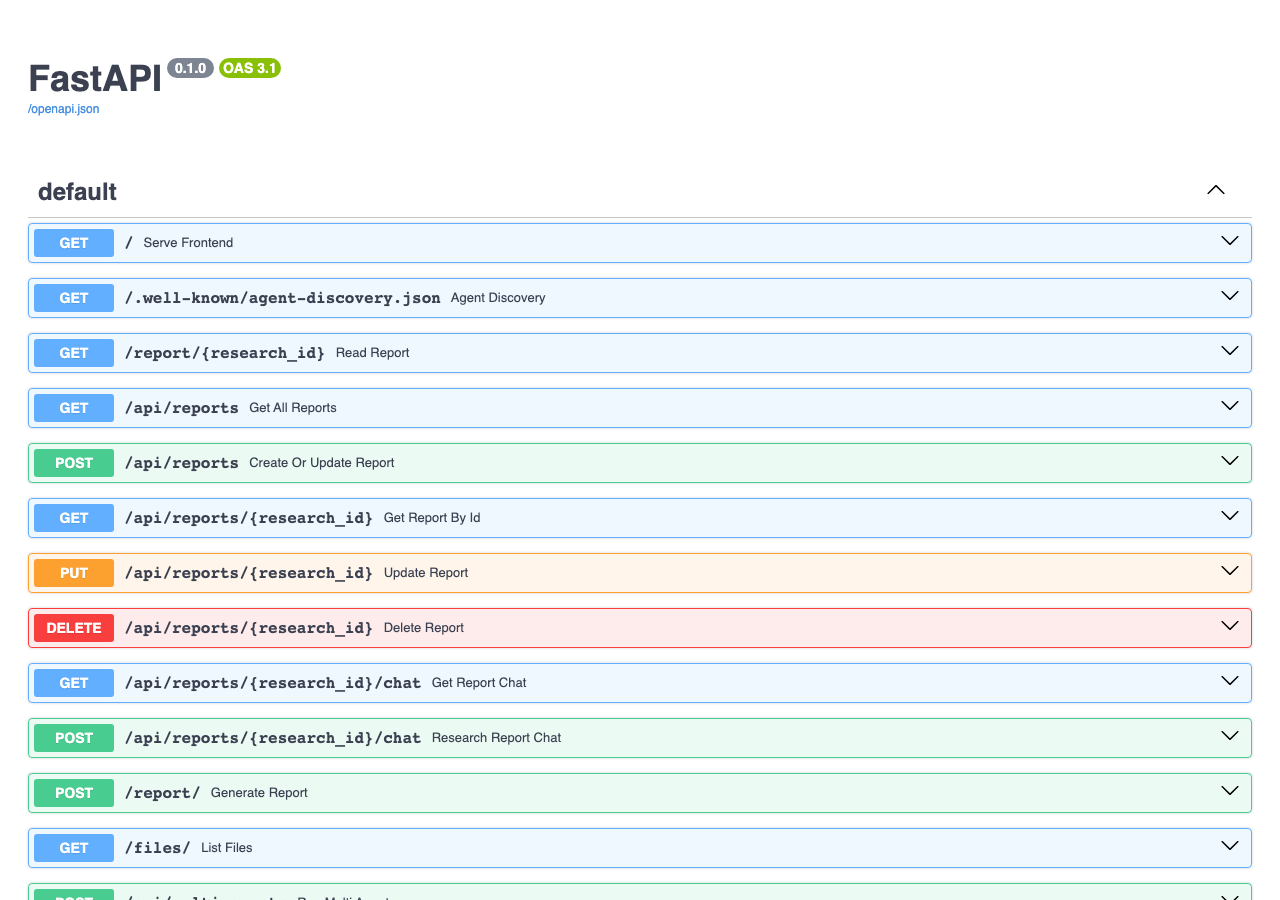
Task: Click the OAS 3.1 badge
Action: 250,68
